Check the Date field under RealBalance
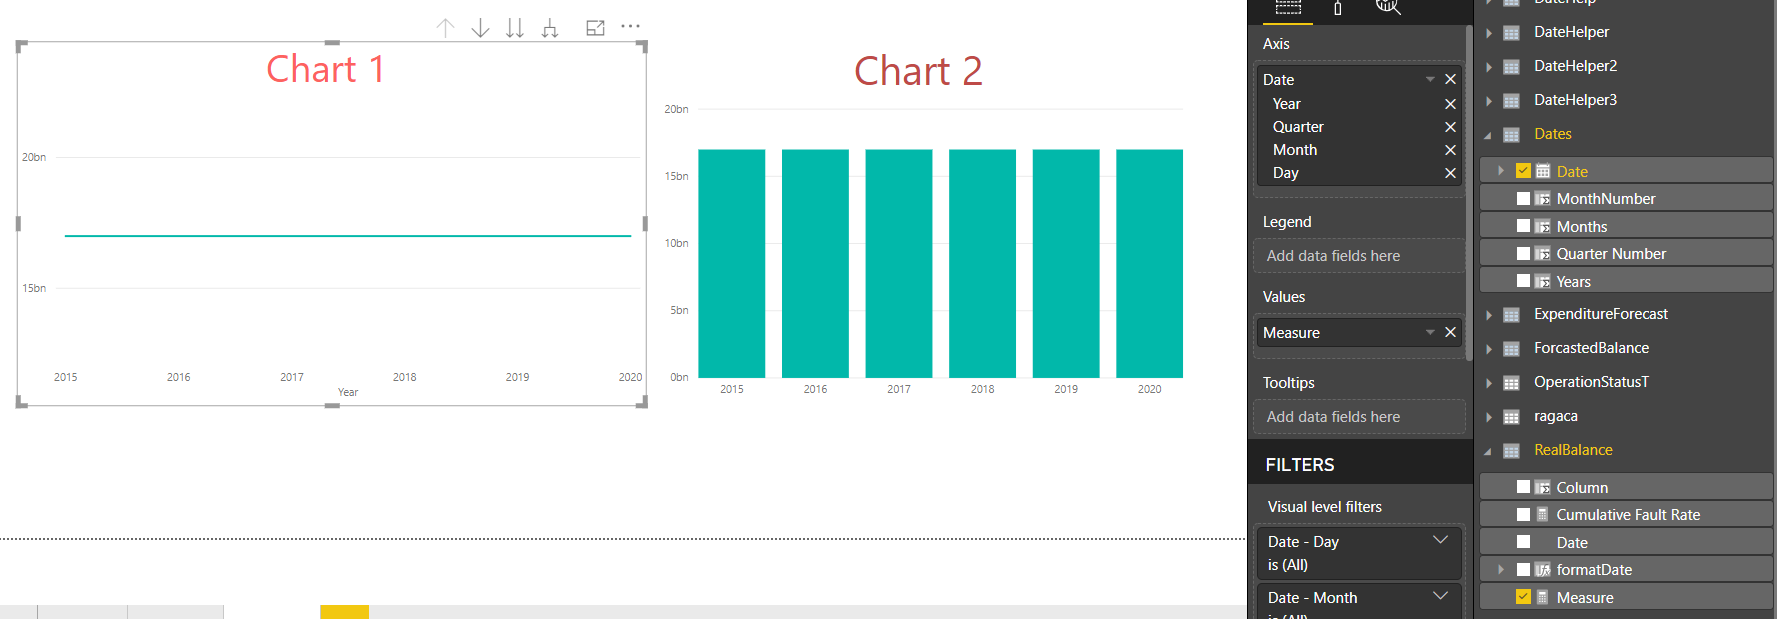The height and width of the screenshot is (619, 1777). click(1523, 542)
